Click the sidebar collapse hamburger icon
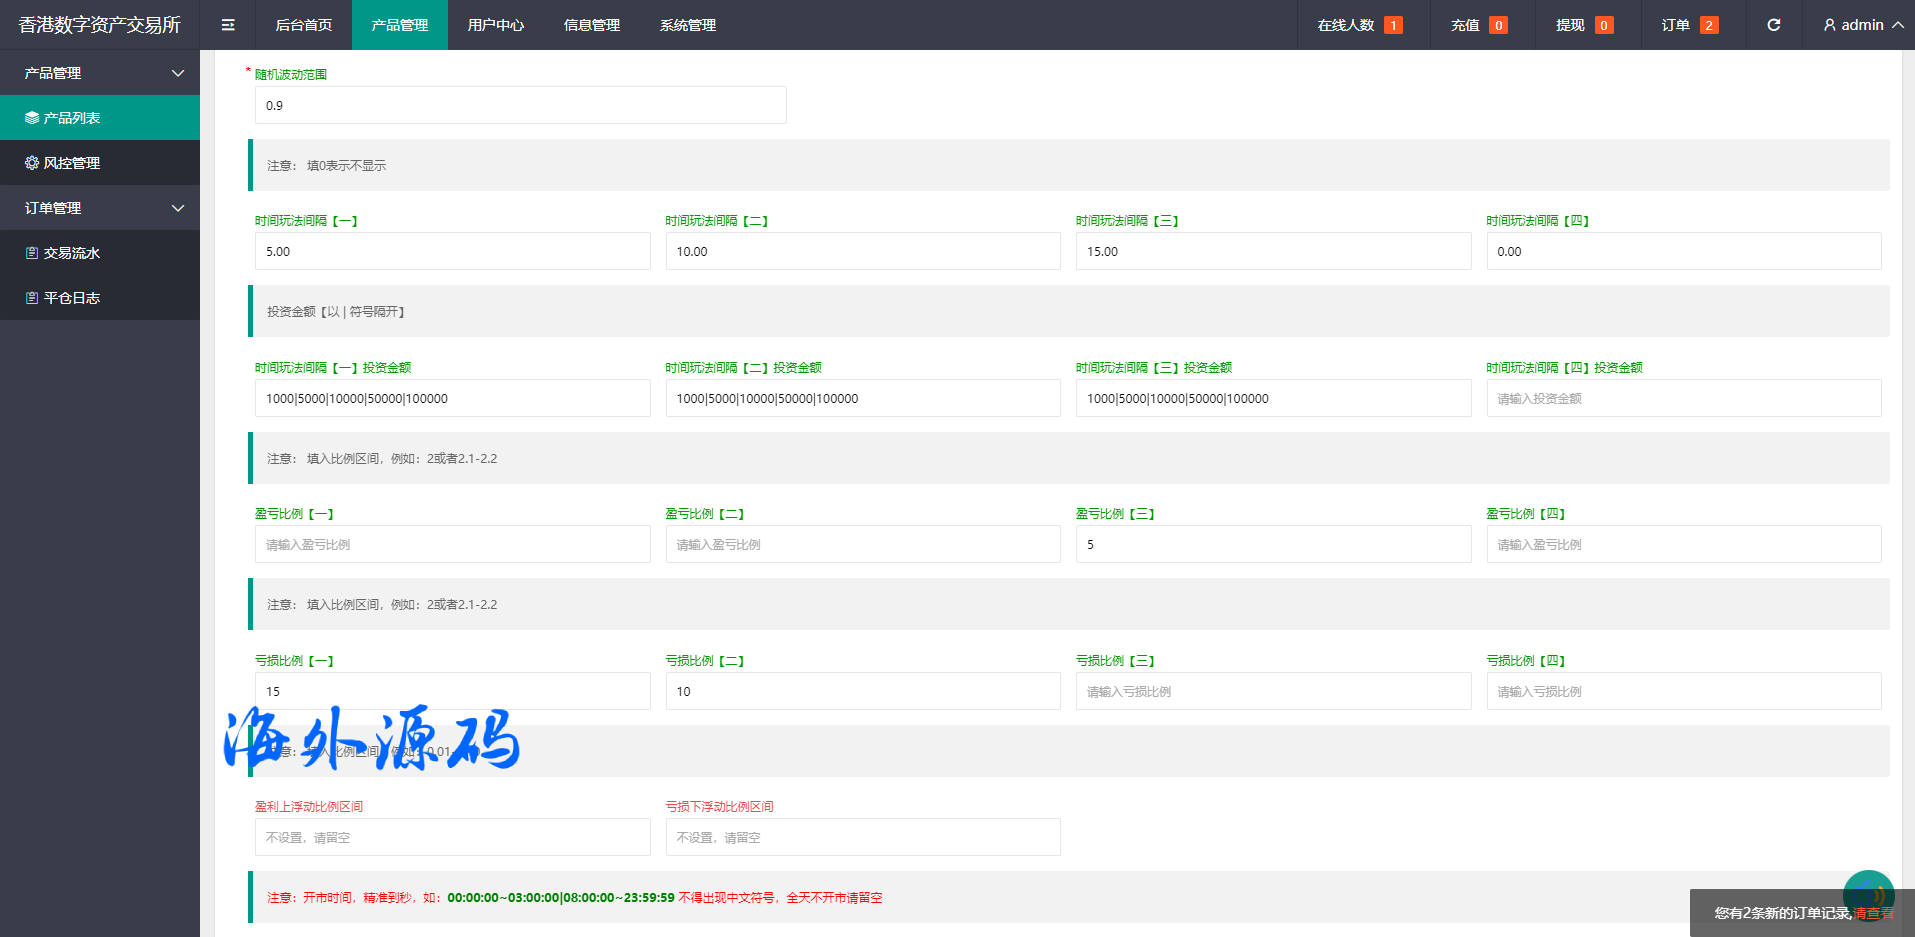The height and width of the screenshot is (937, 1915). [228, 25]
